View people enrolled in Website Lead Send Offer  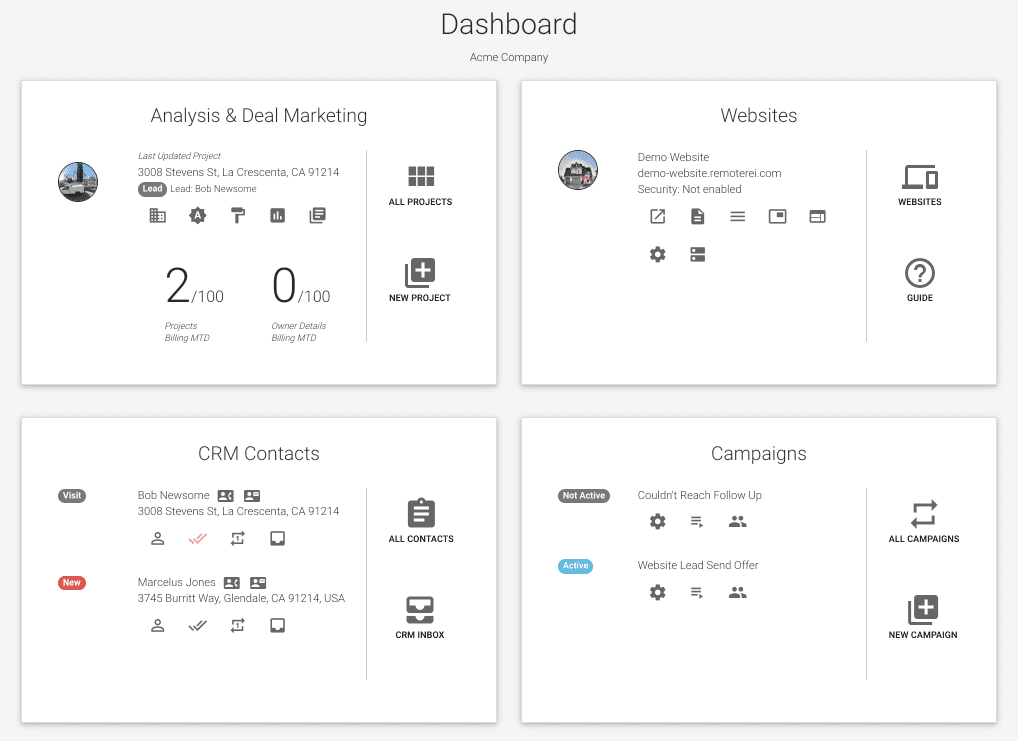738,592
